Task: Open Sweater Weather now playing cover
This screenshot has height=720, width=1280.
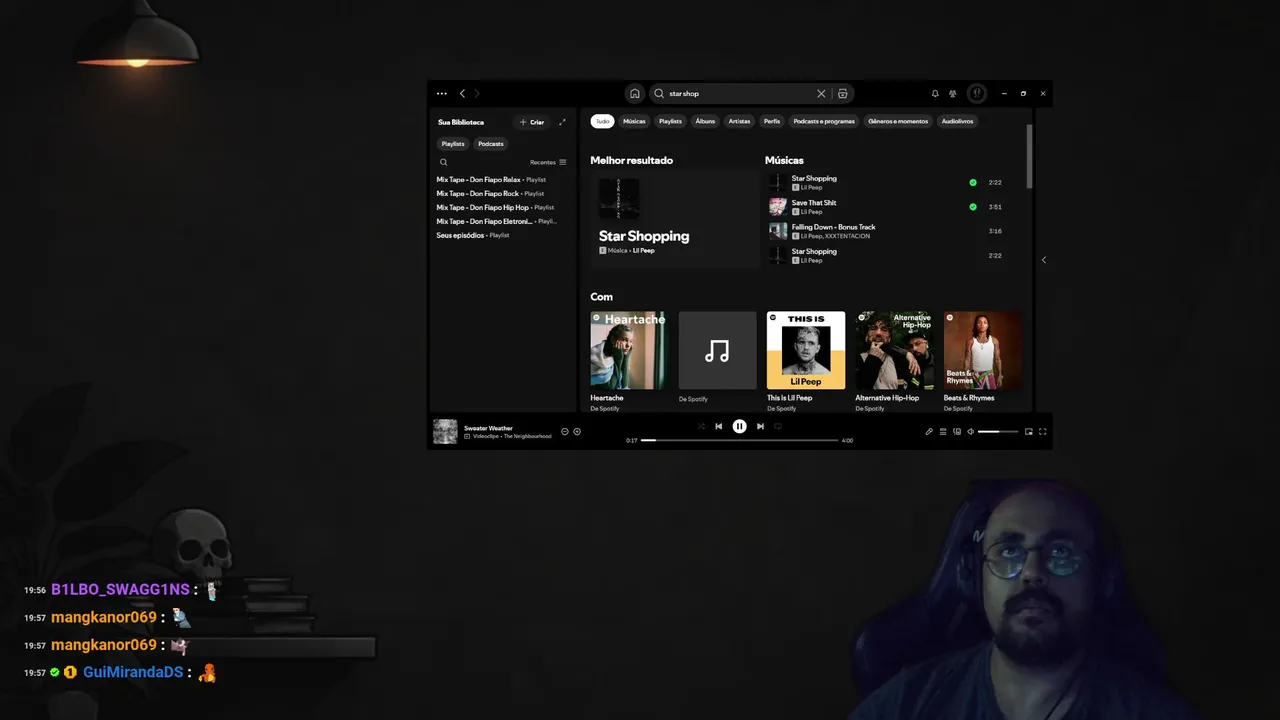Action: (x=445, y=431)
